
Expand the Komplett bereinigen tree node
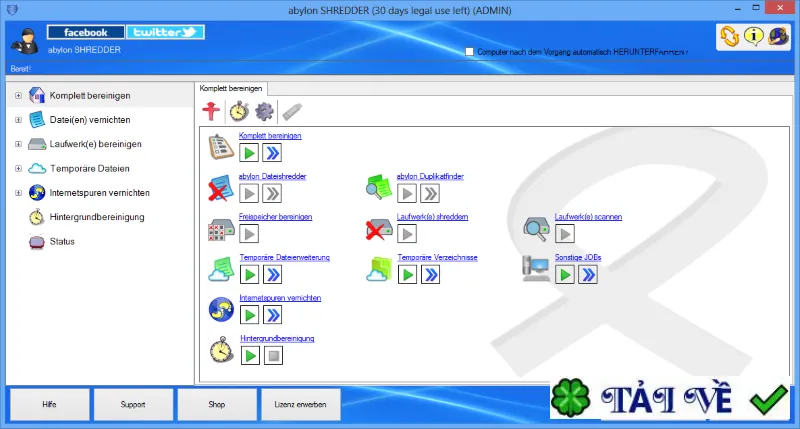click(x=18, y=95)
